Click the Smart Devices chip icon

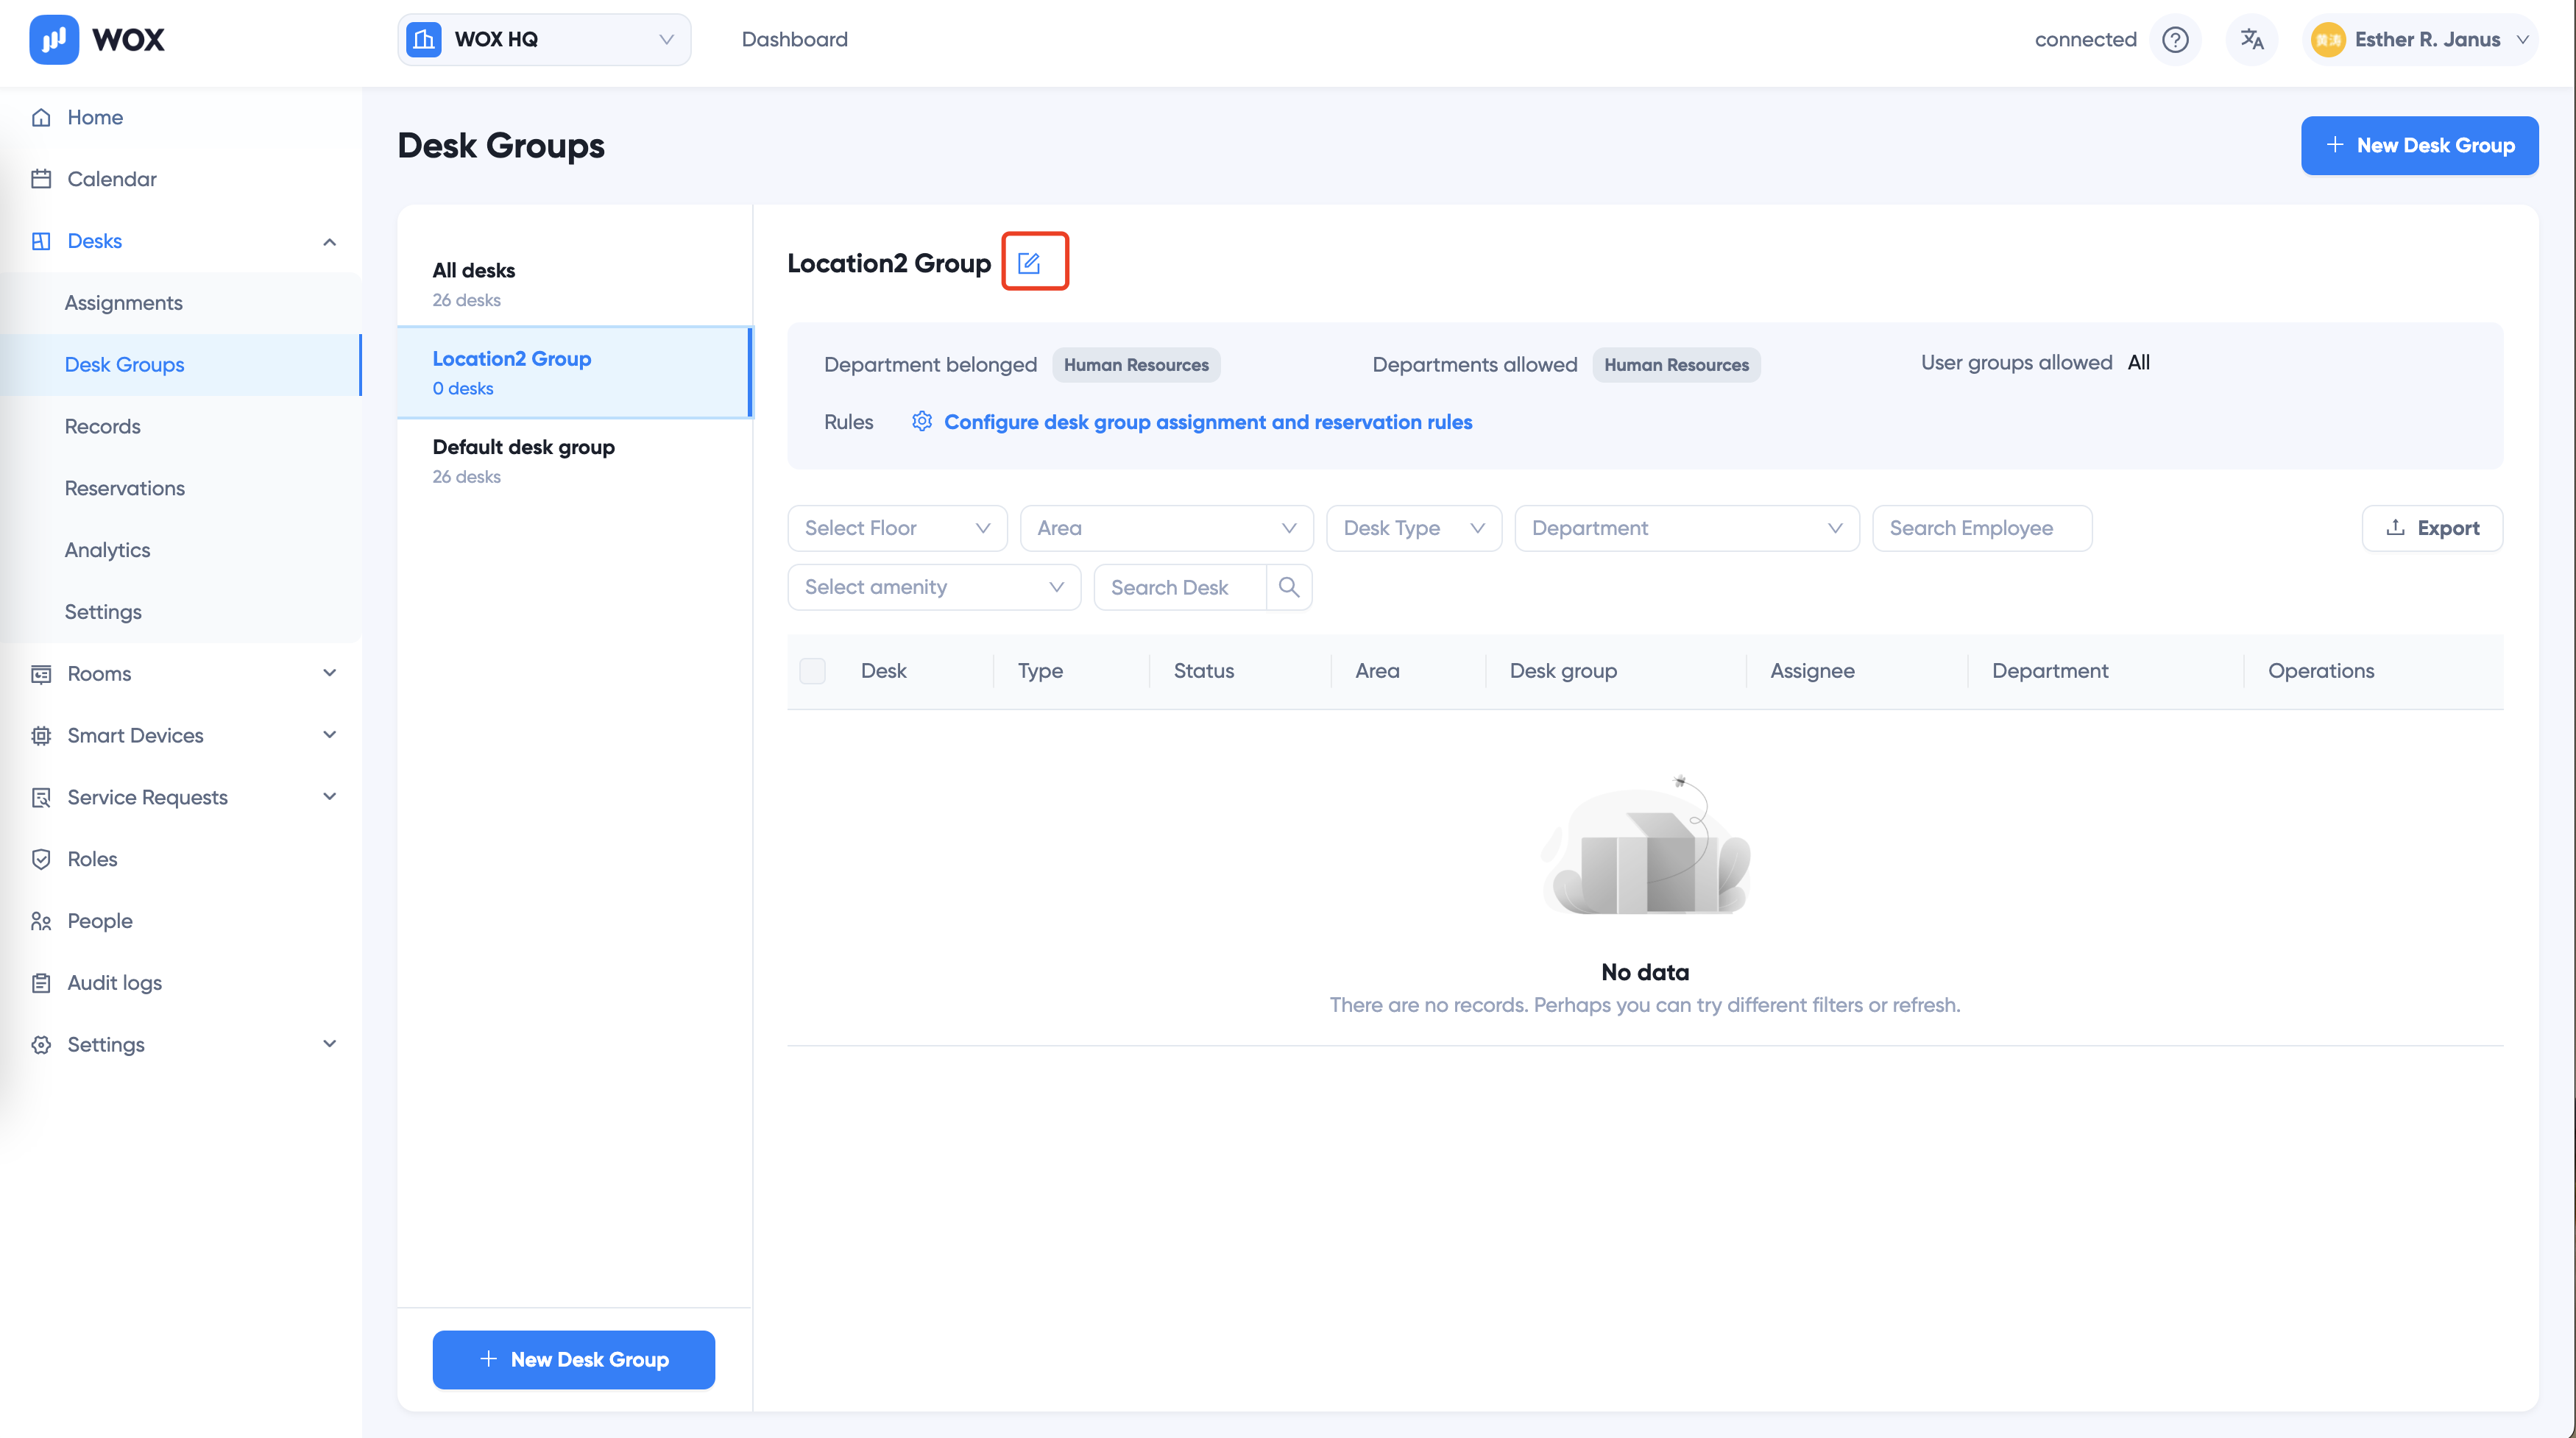pos(41,736)
